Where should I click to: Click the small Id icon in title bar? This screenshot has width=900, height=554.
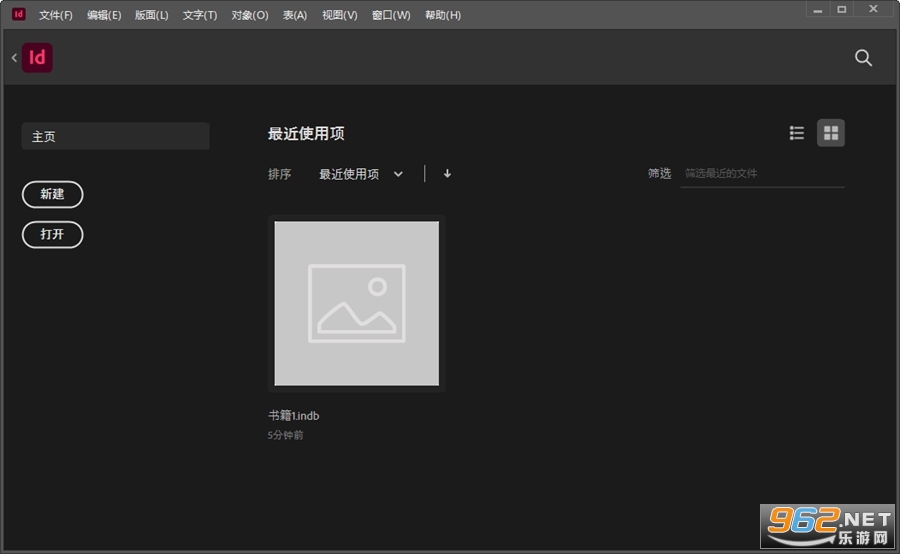click(19, 14)
